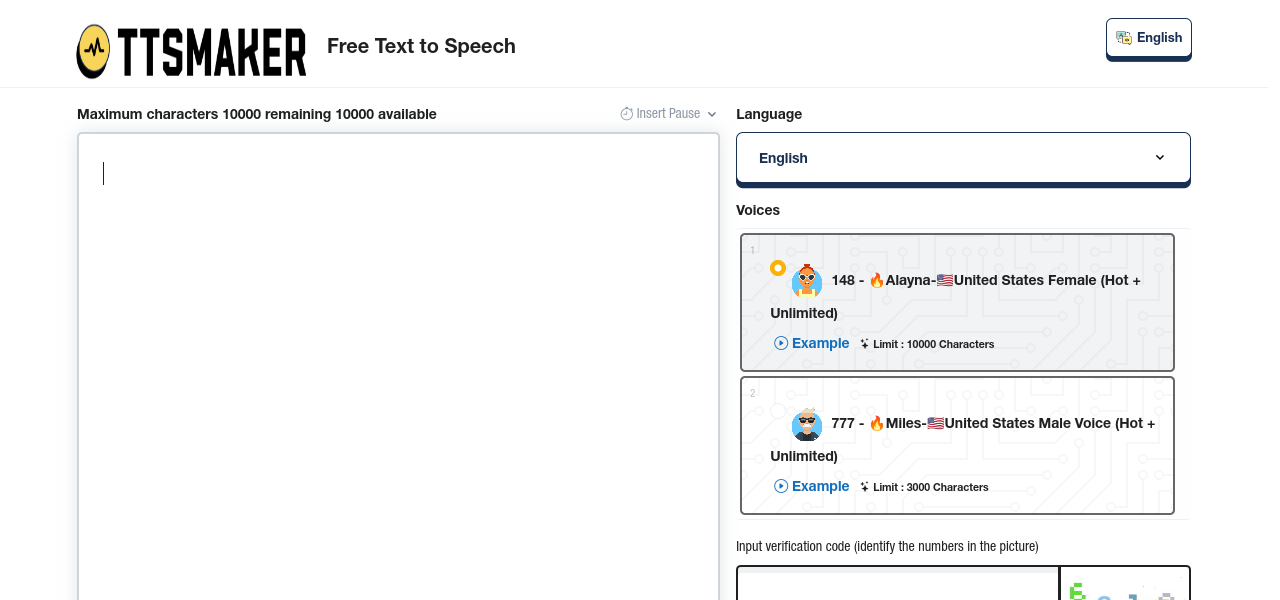Click the TTSMaker yellow waveform logo icon
Viewport: 1280px width, 600px height.
(94, 51)
